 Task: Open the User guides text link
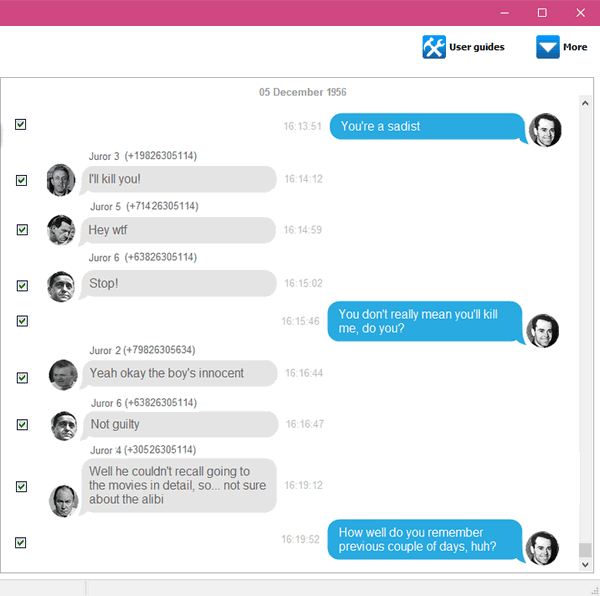[477, 47]
